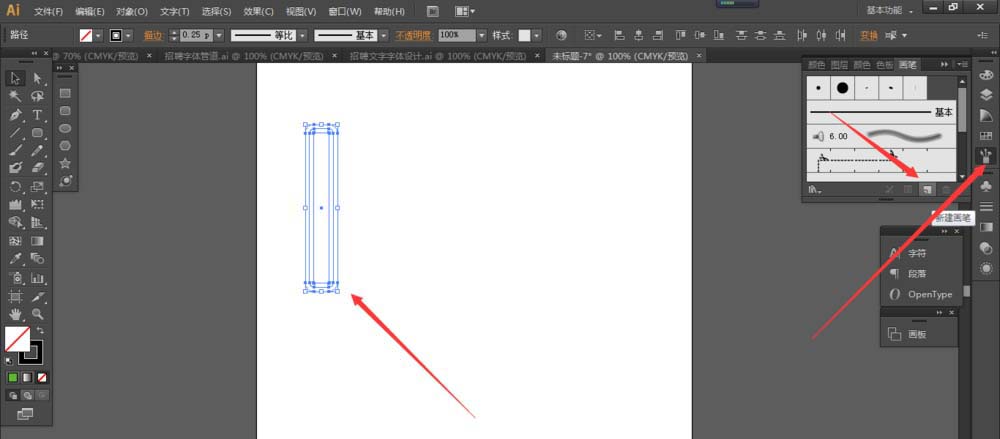This screenshot has height=439, width=1000.
Task: Select the Artboard tool in toolbox
Action: [15, 297]
